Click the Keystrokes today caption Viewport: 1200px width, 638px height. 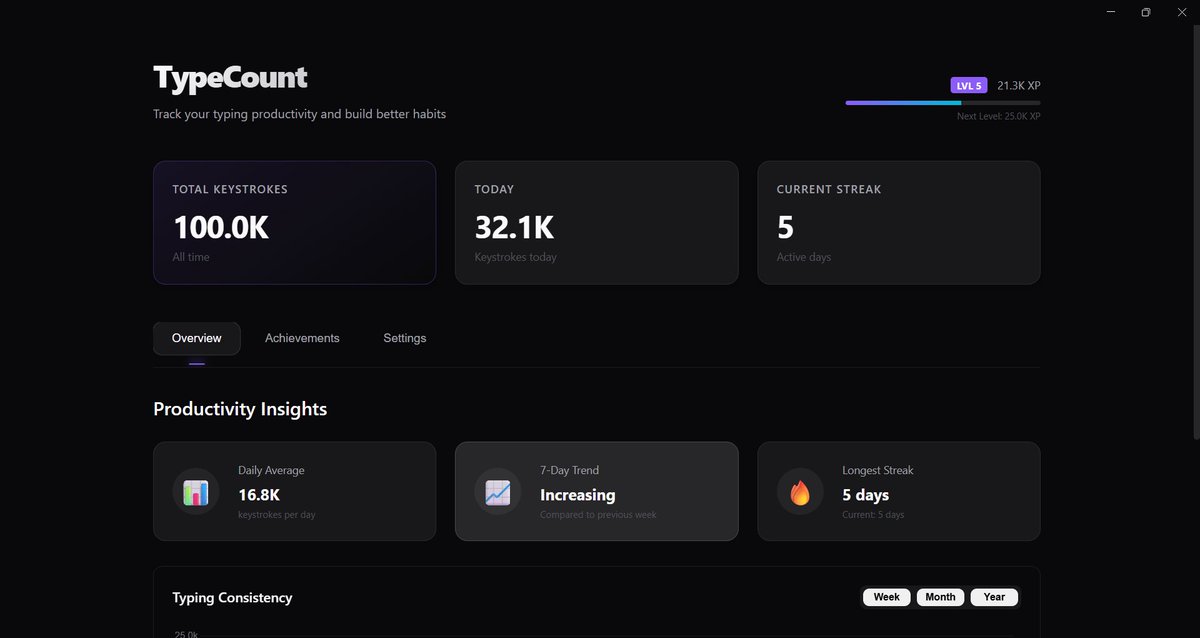click(516, 257)
